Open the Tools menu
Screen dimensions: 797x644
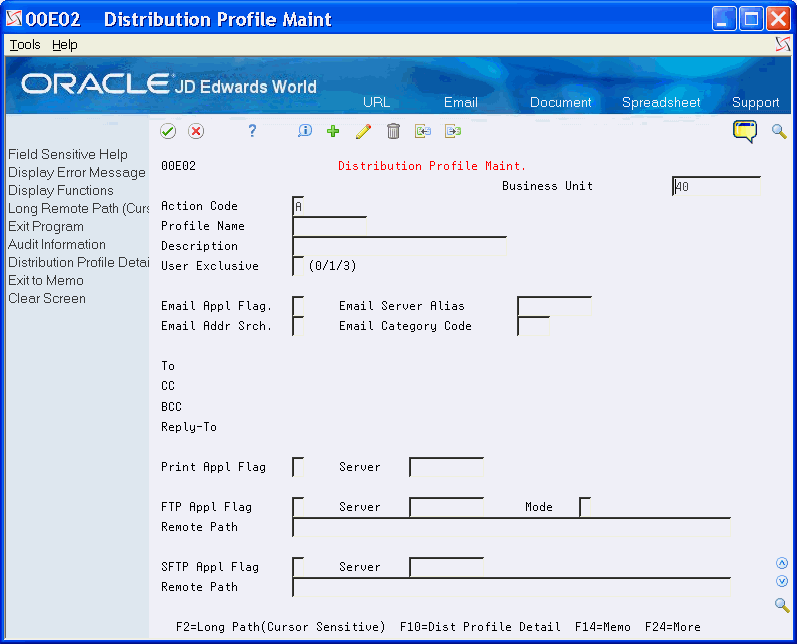25,45
